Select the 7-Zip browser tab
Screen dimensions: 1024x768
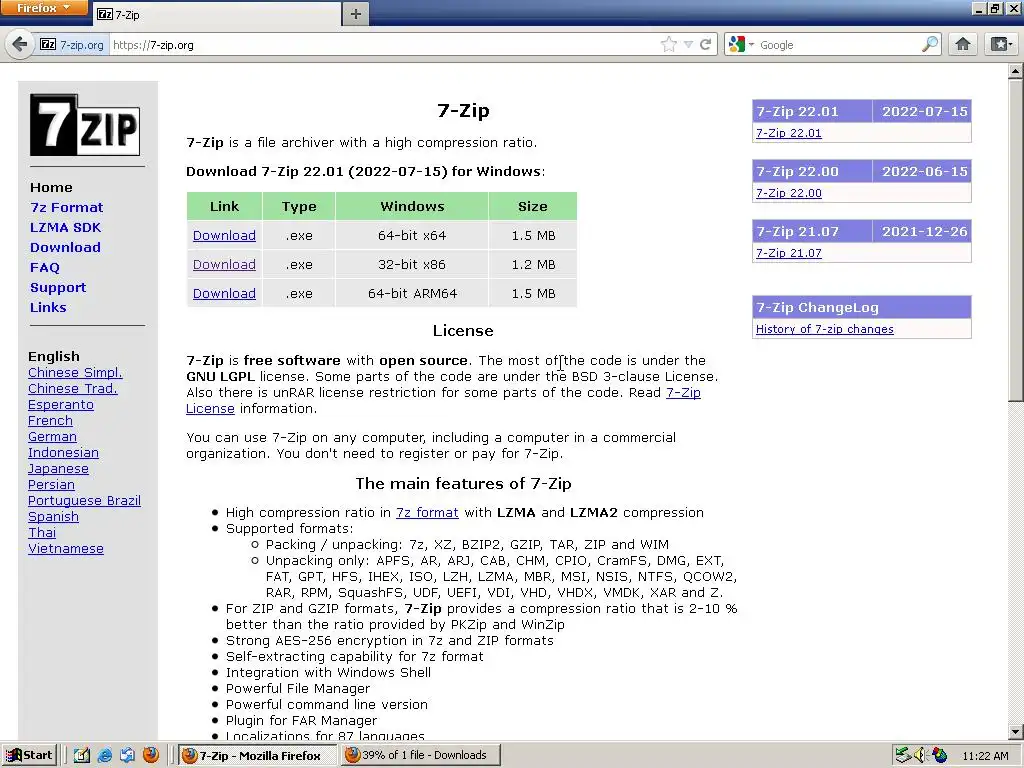[x=217, y=14]
